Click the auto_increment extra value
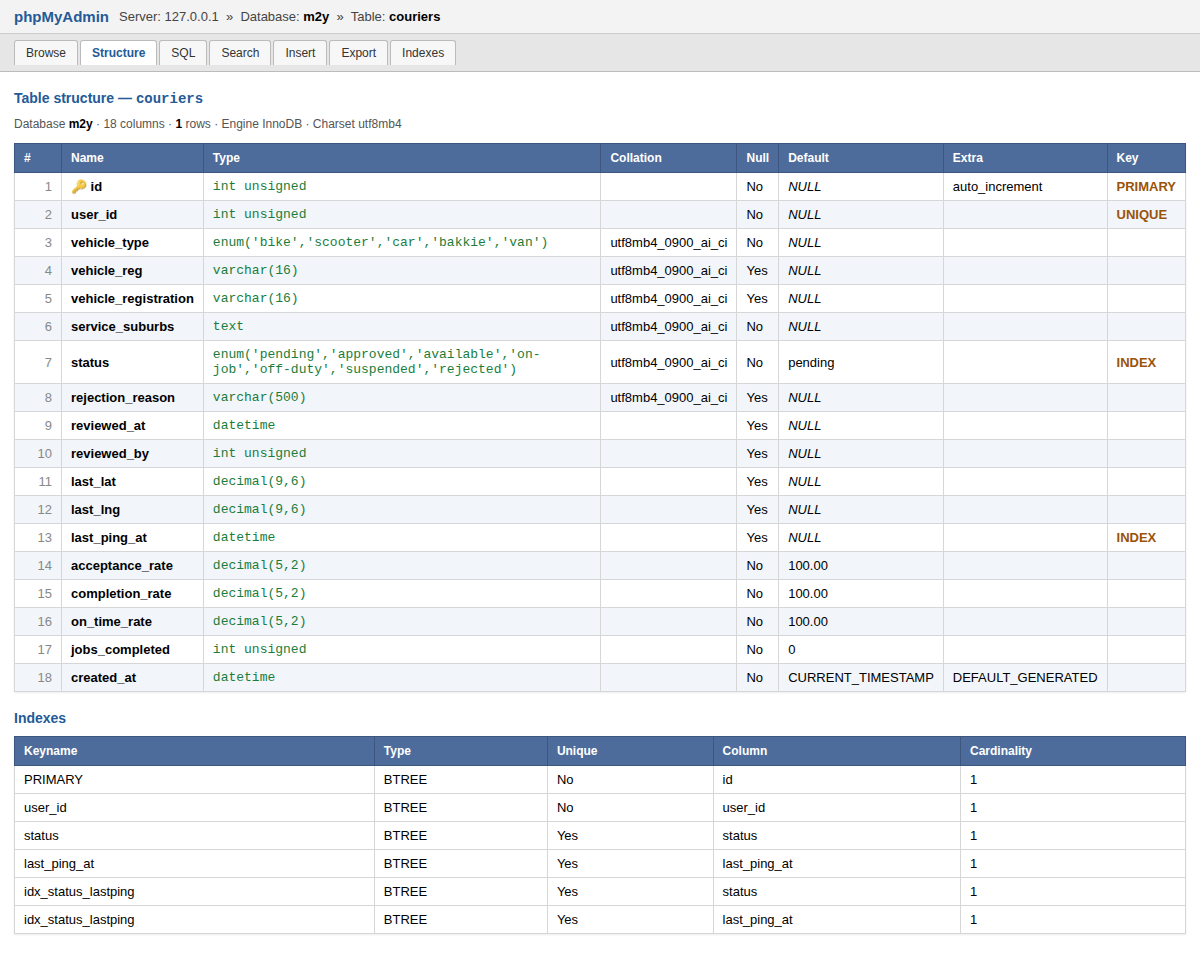Image resolution: width=1200 pixels, height=965 pixels. click(x=997, y=187)
